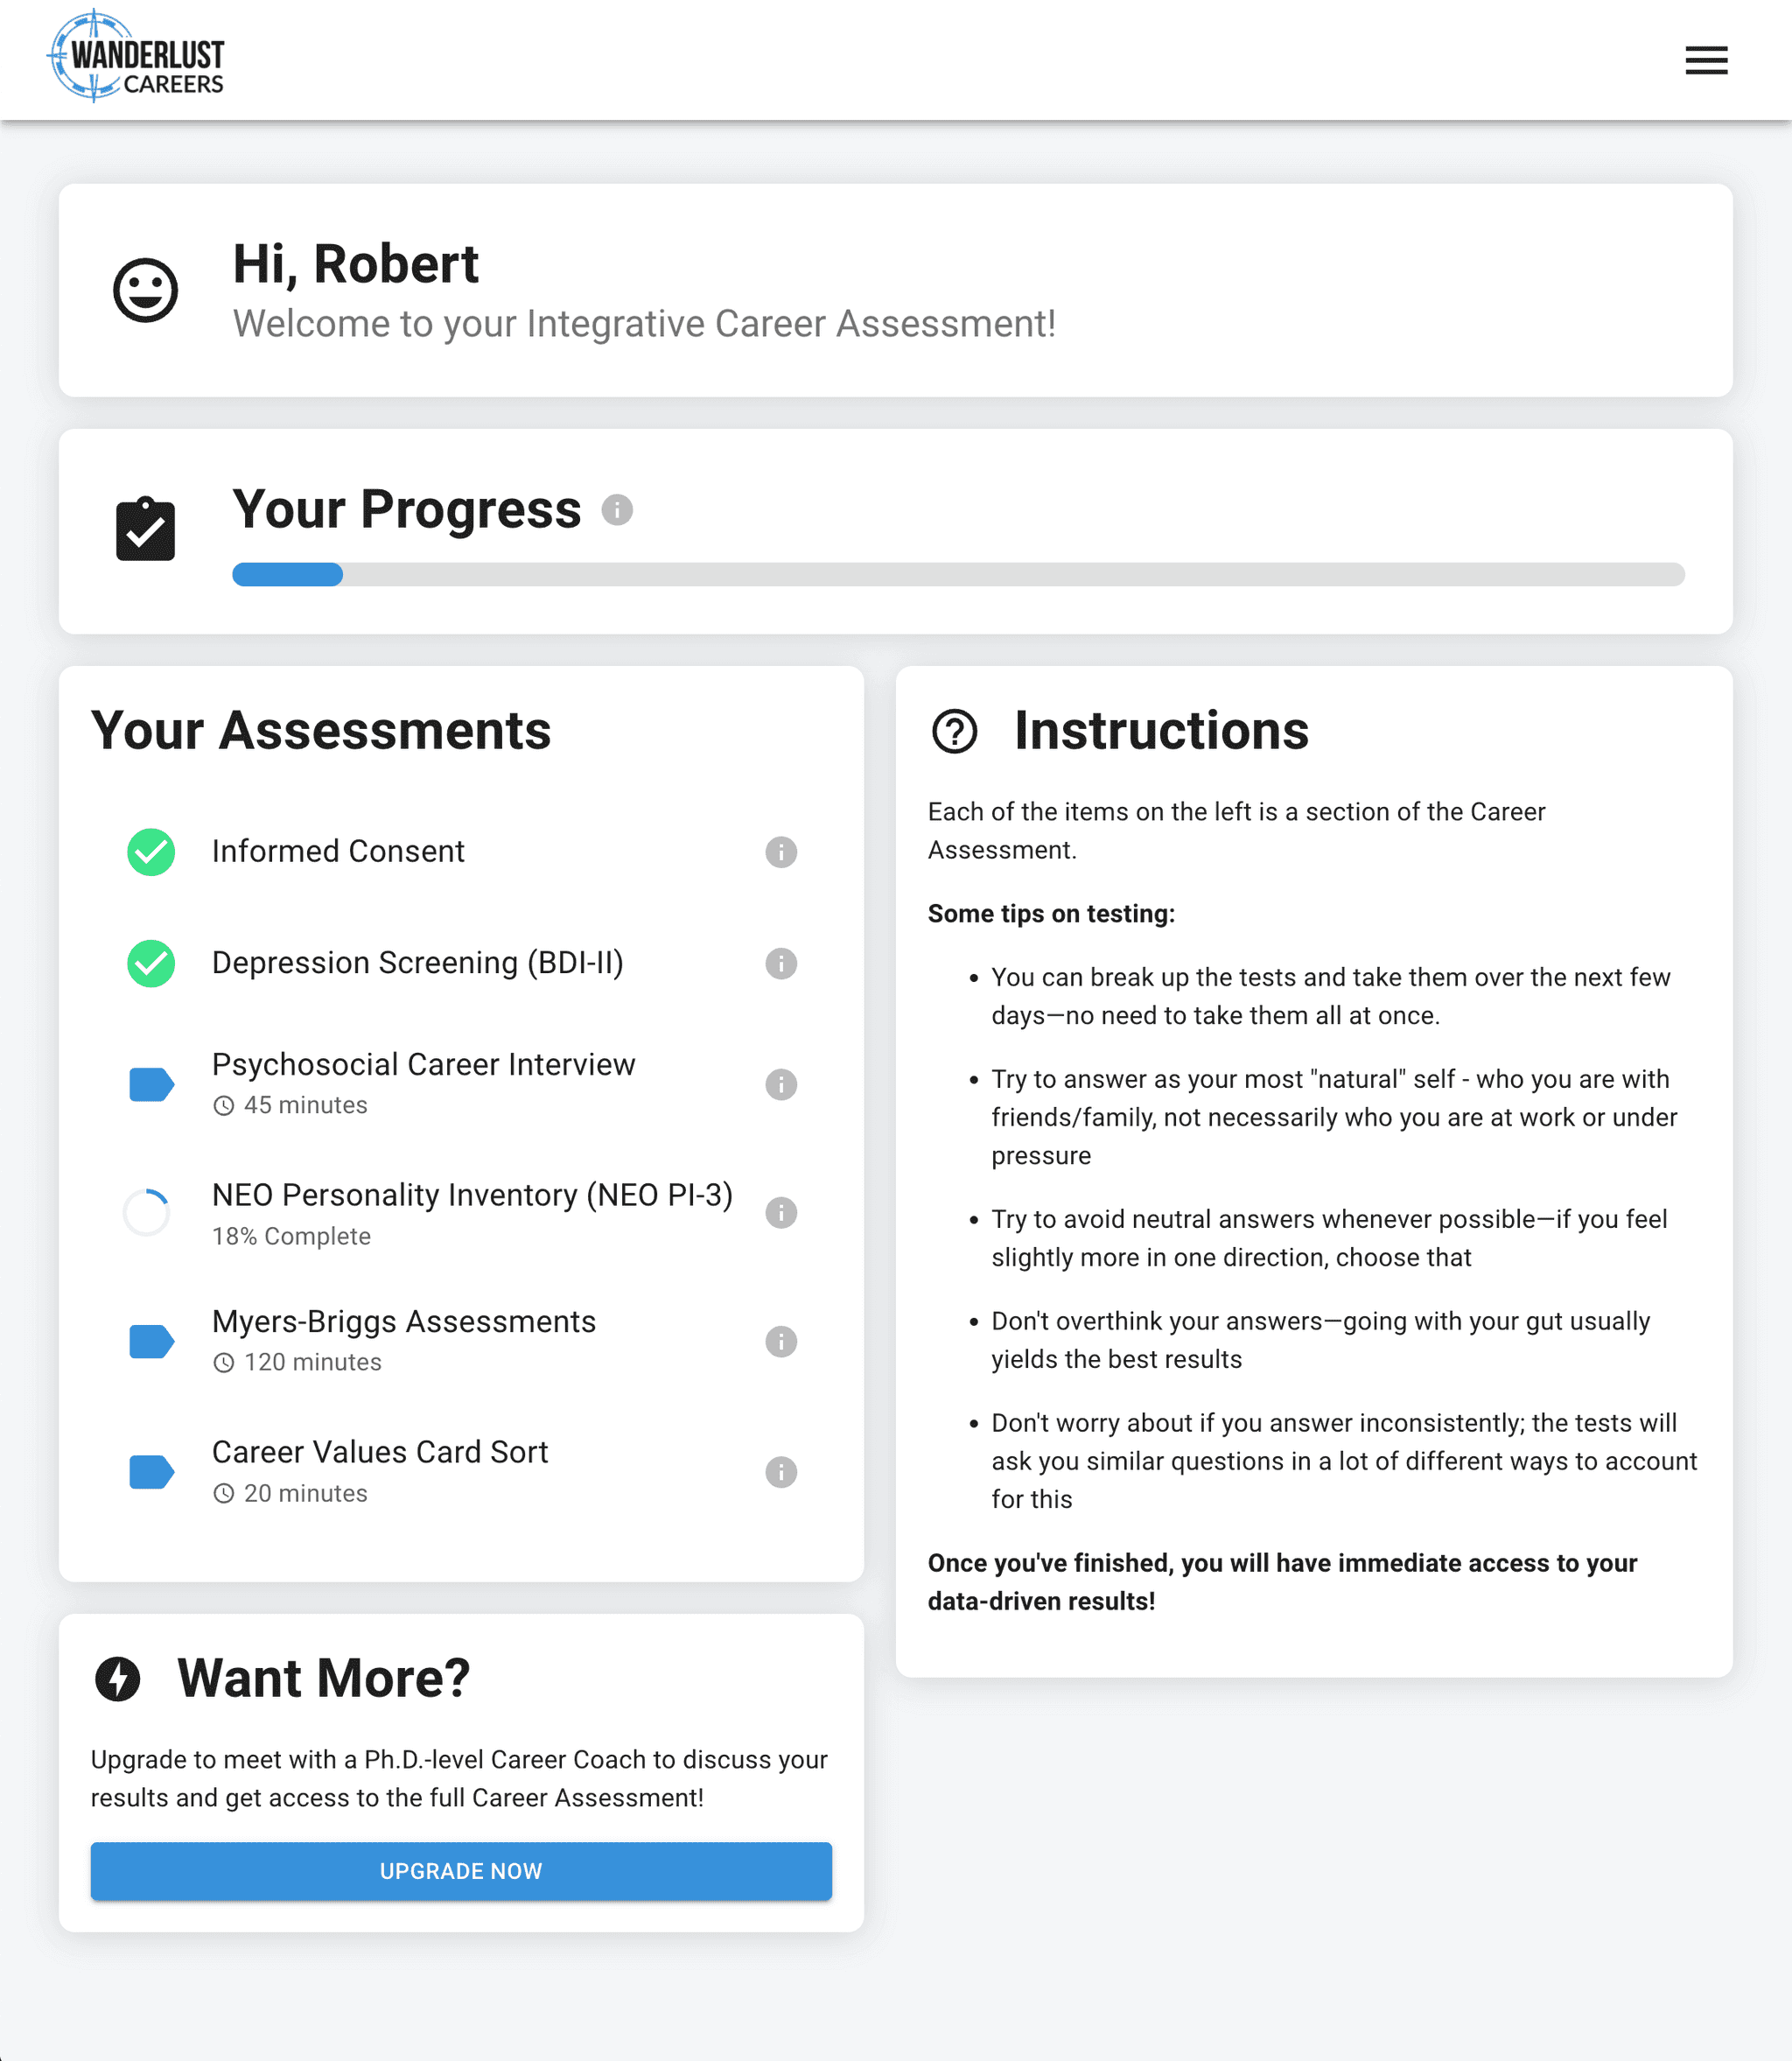
Task: Show info for Depression Screening (BDI-II)
Action: point(781,964)
